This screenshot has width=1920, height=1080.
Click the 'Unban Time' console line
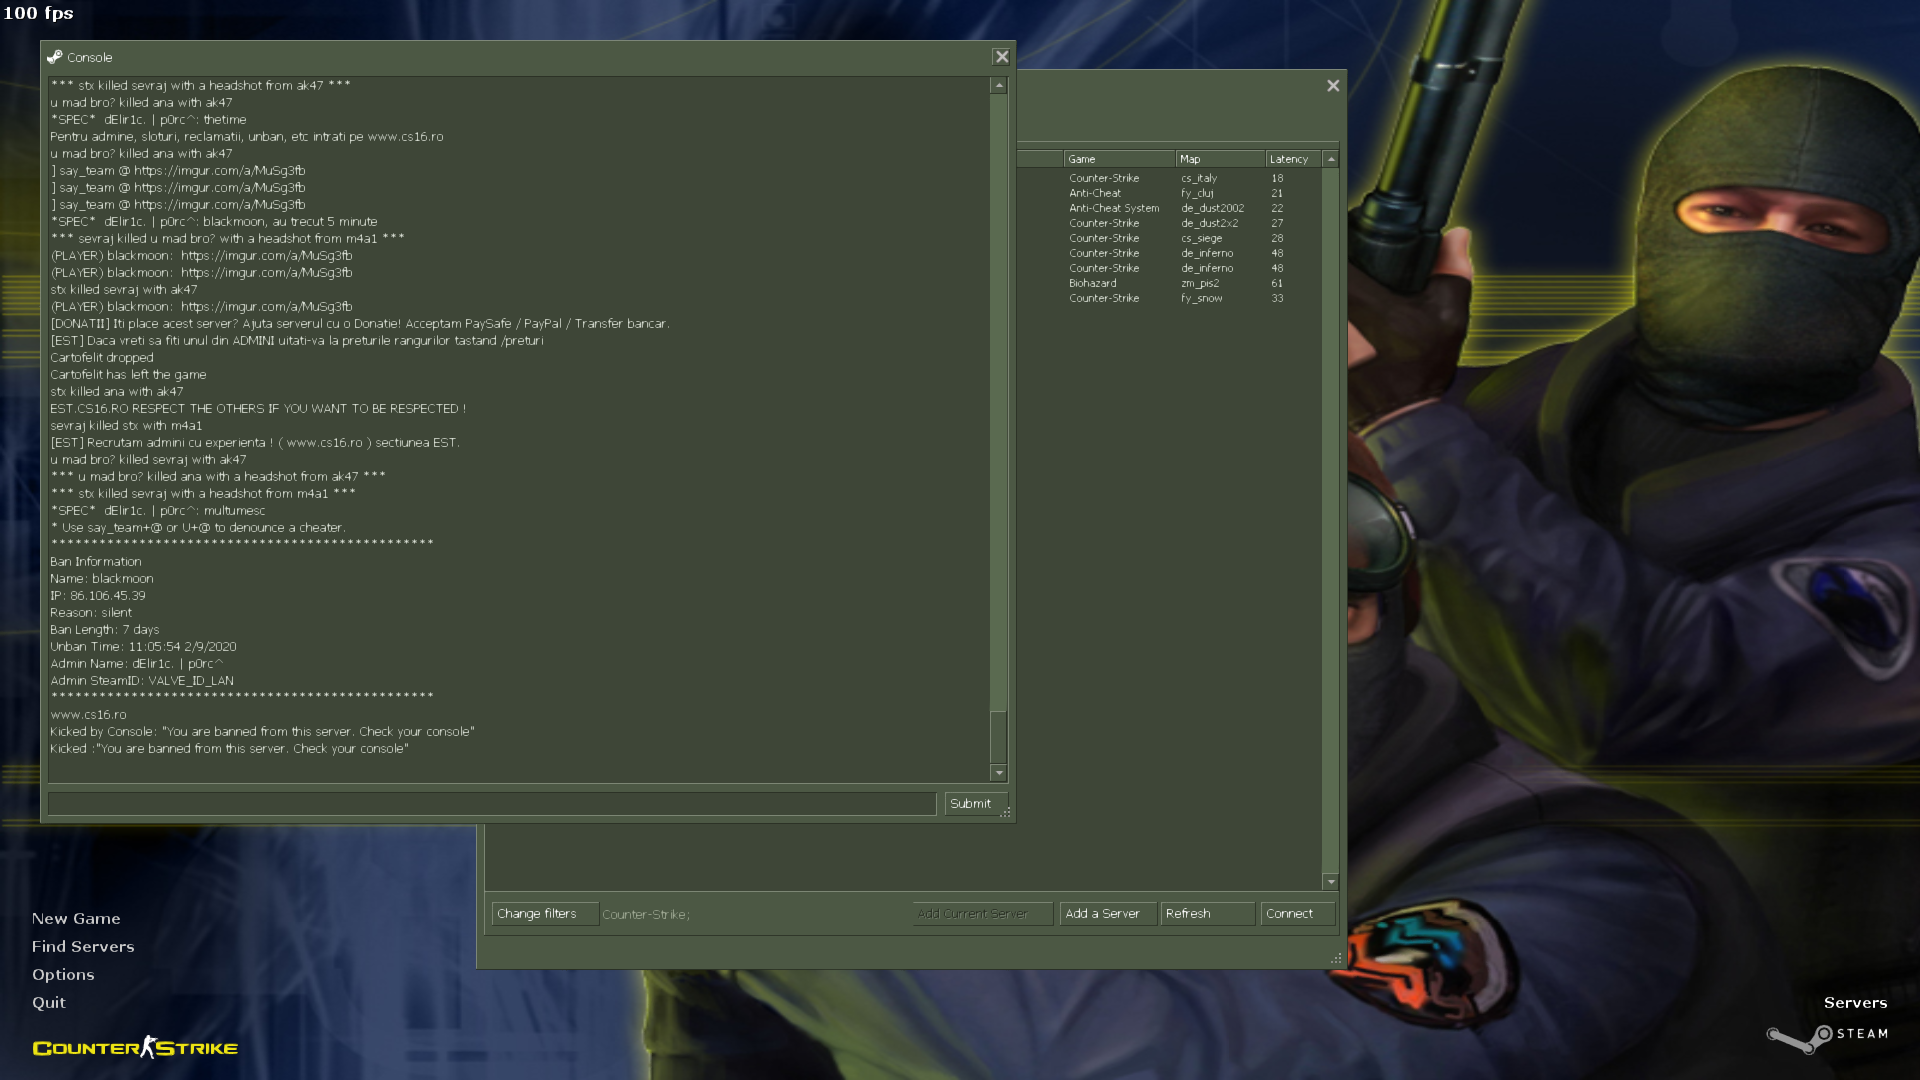tap(143, 647)
